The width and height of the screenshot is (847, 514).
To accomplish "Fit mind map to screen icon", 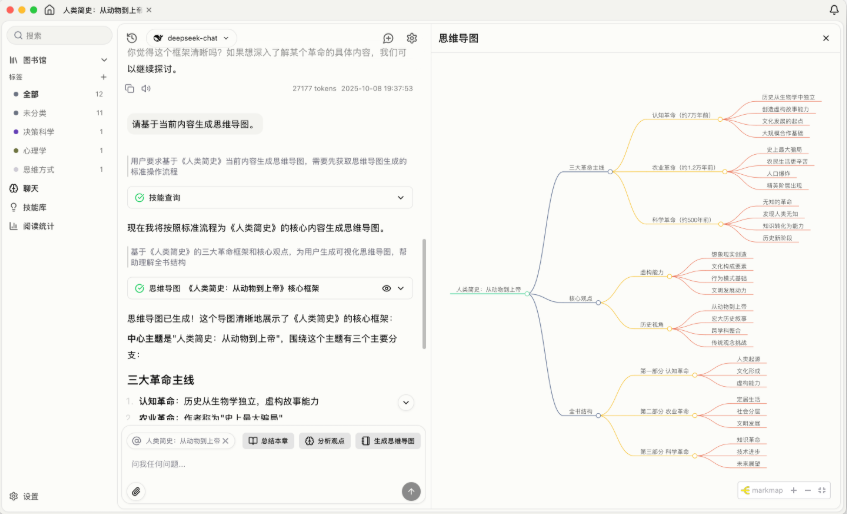I will (x=822, y=490).
